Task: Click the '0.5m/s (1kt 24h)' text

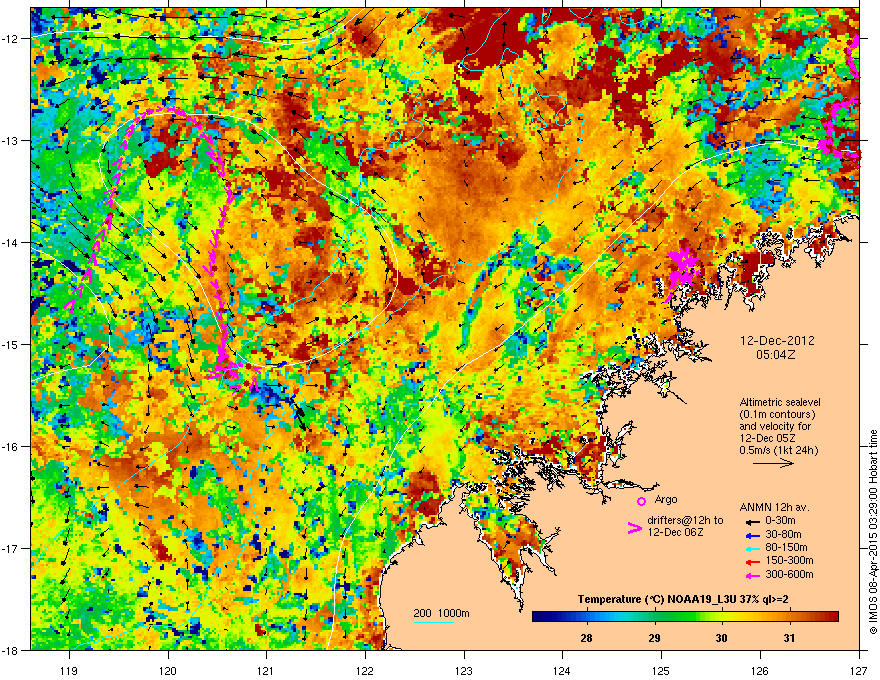Action: pos(778,450)
